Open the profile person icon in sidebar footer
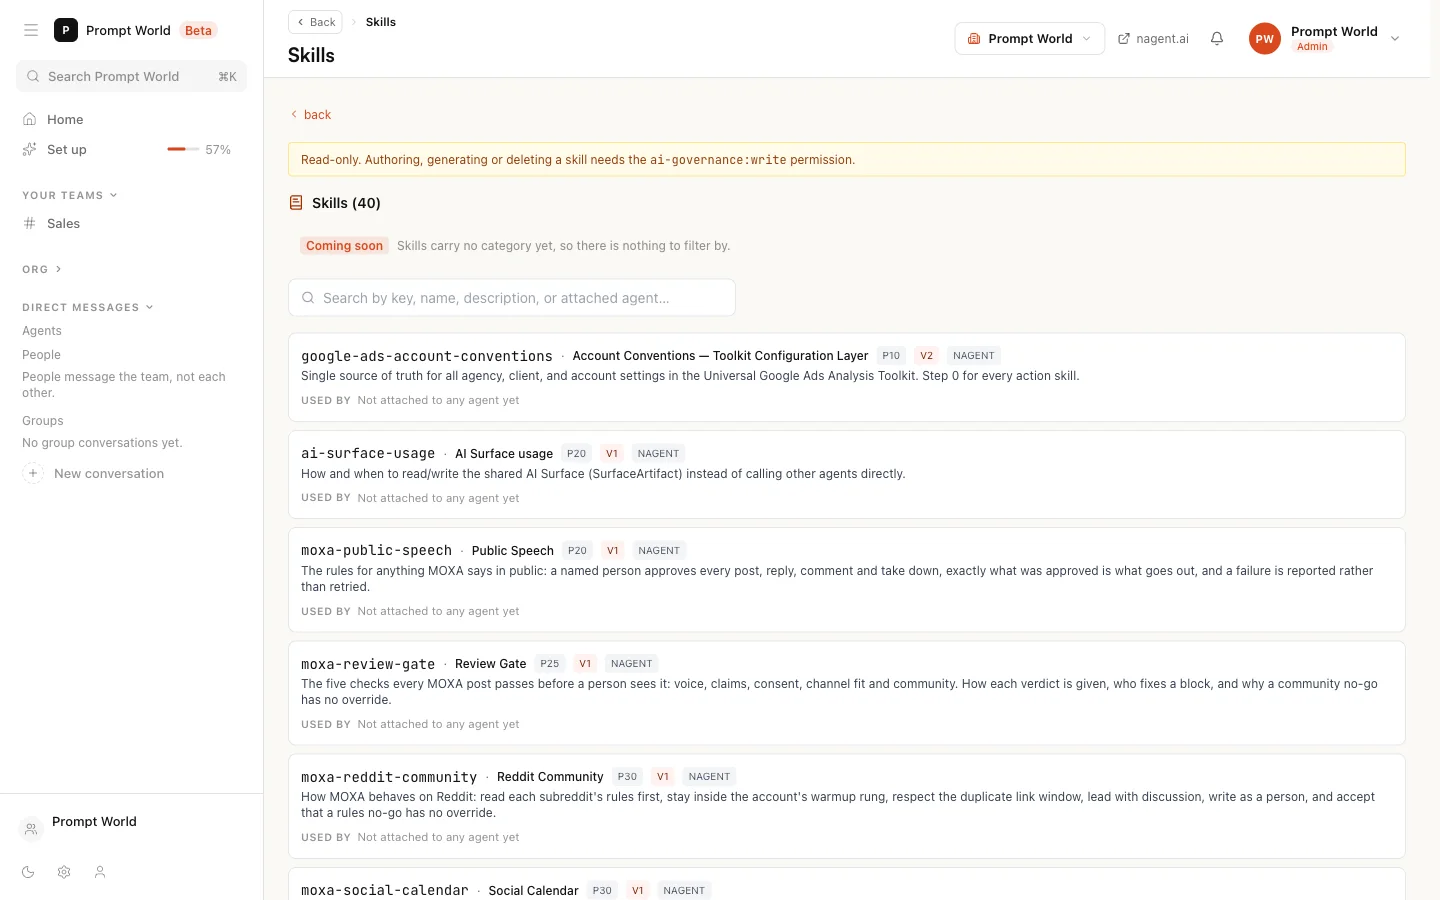This screenshot has height=900, width=1440. click(100, 872)
